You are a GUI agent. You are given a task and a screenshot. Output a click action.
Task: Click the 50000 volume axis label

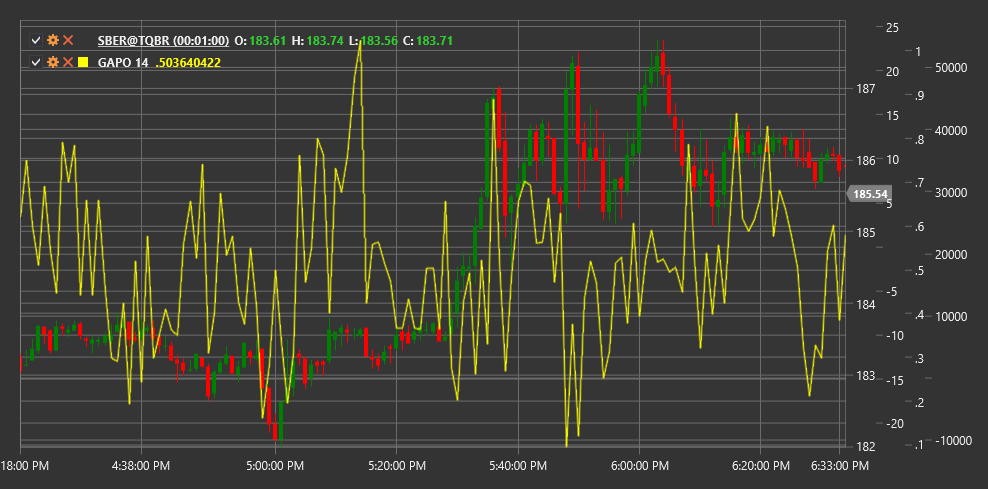[950, 68]
